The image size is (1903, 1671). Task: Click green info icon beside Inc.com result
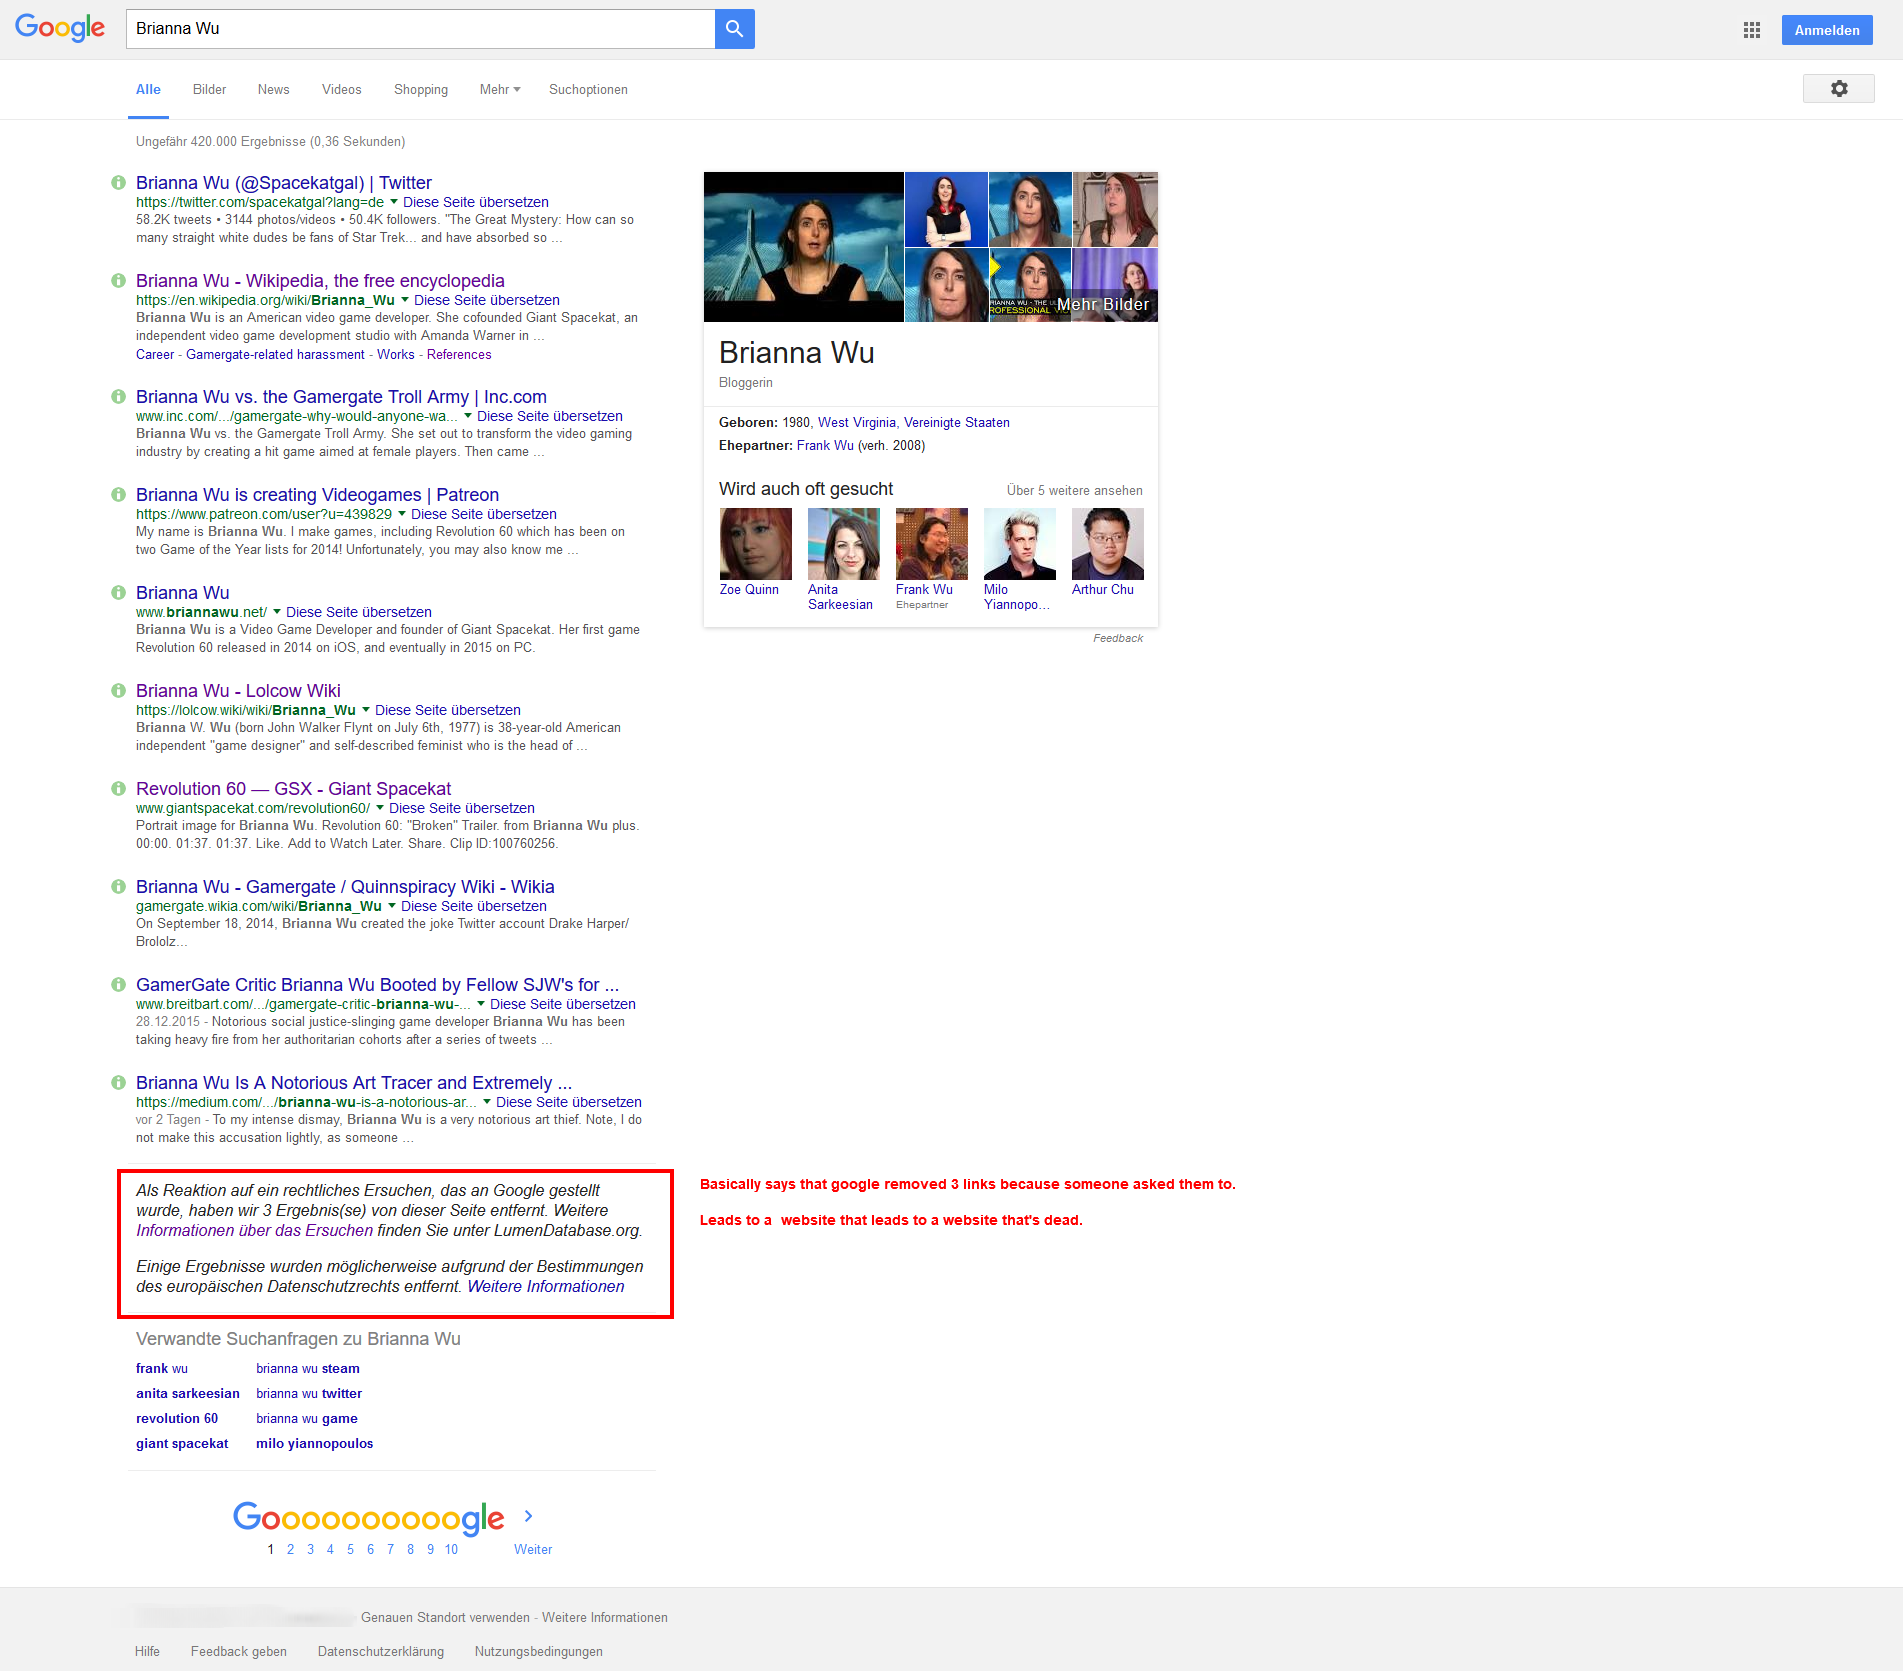(118, 397)
